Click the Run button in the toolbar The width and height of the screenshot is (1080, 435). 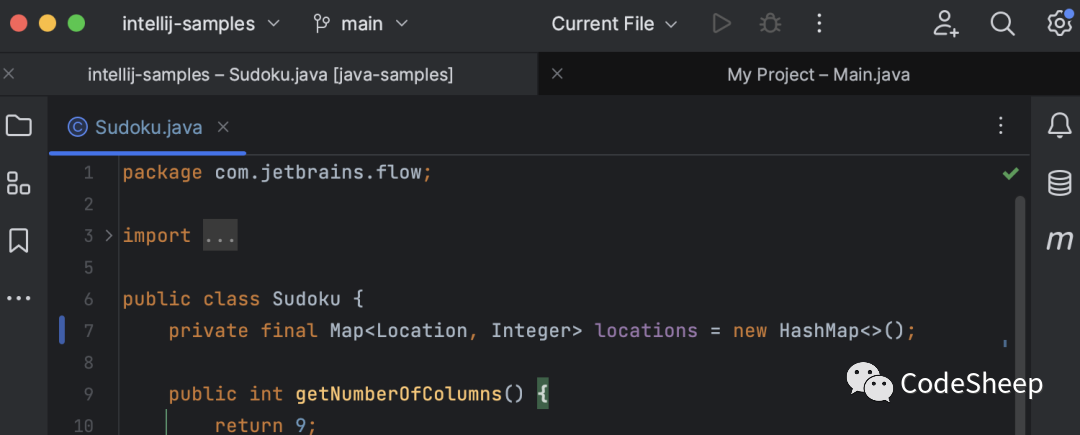721,24
